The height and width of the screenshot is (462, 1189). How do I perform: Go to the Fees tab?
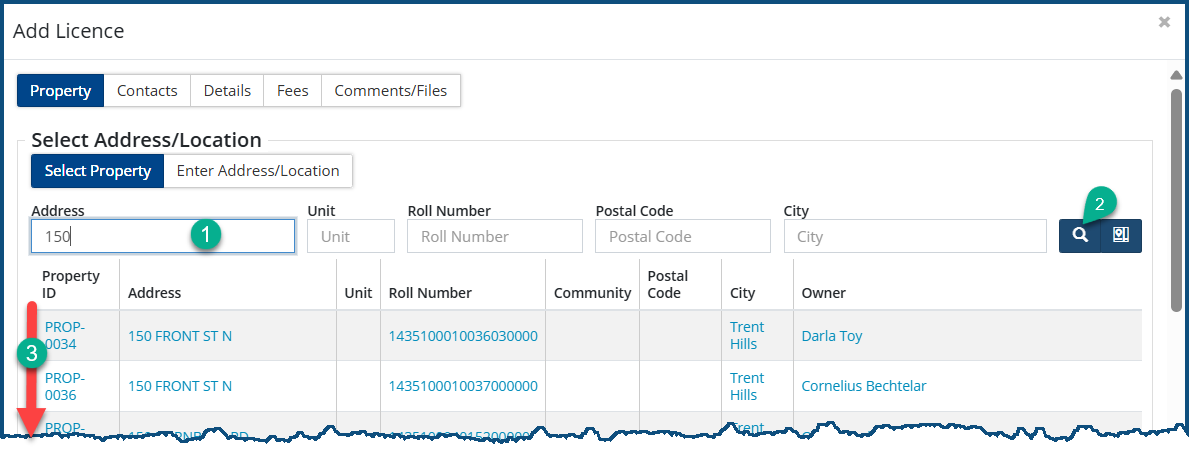coord(292,90)
